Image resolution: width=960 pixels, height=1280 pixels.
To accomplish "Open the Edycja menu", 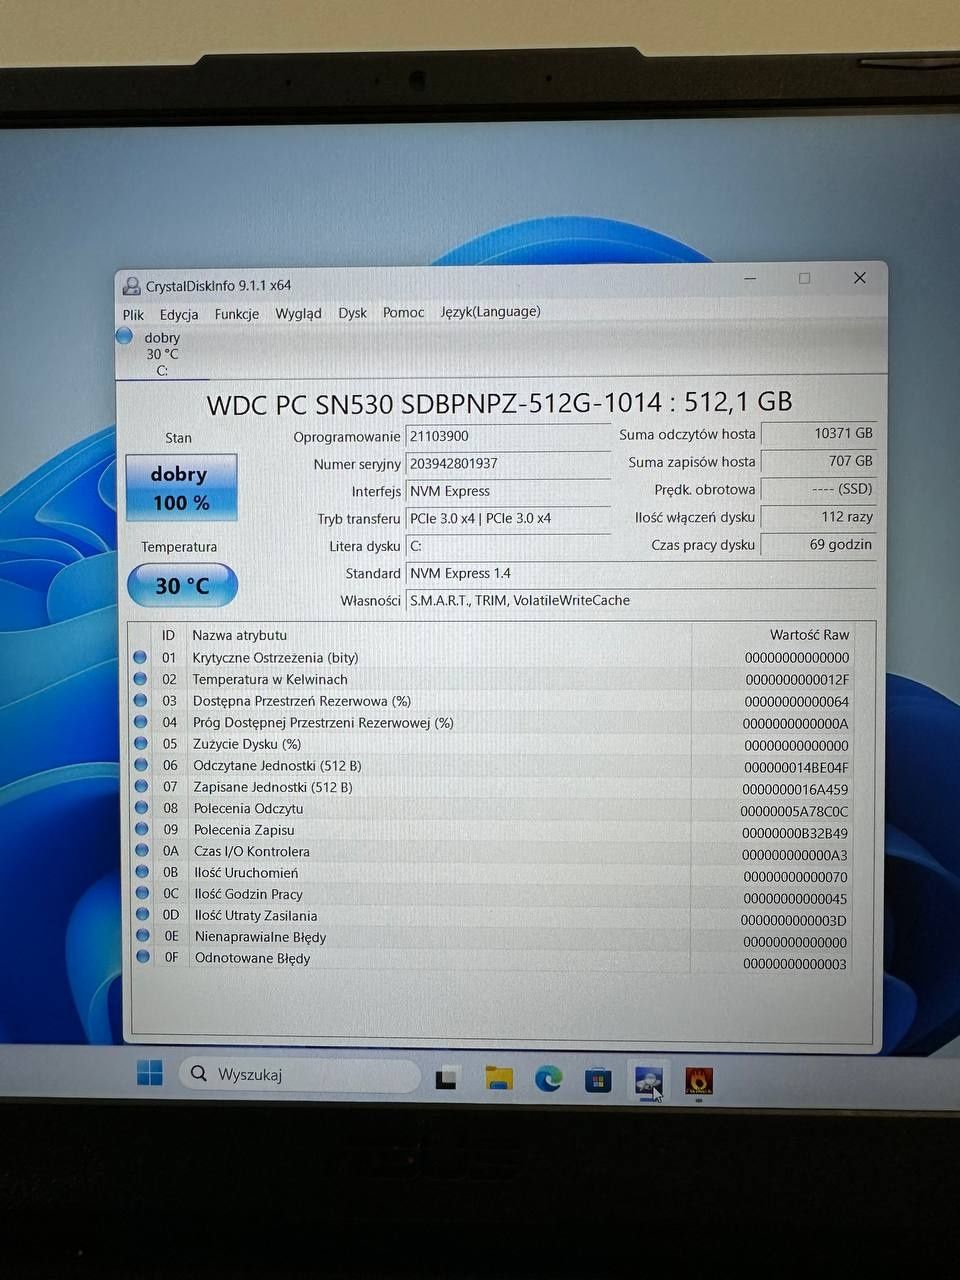I will click(179, 314).
